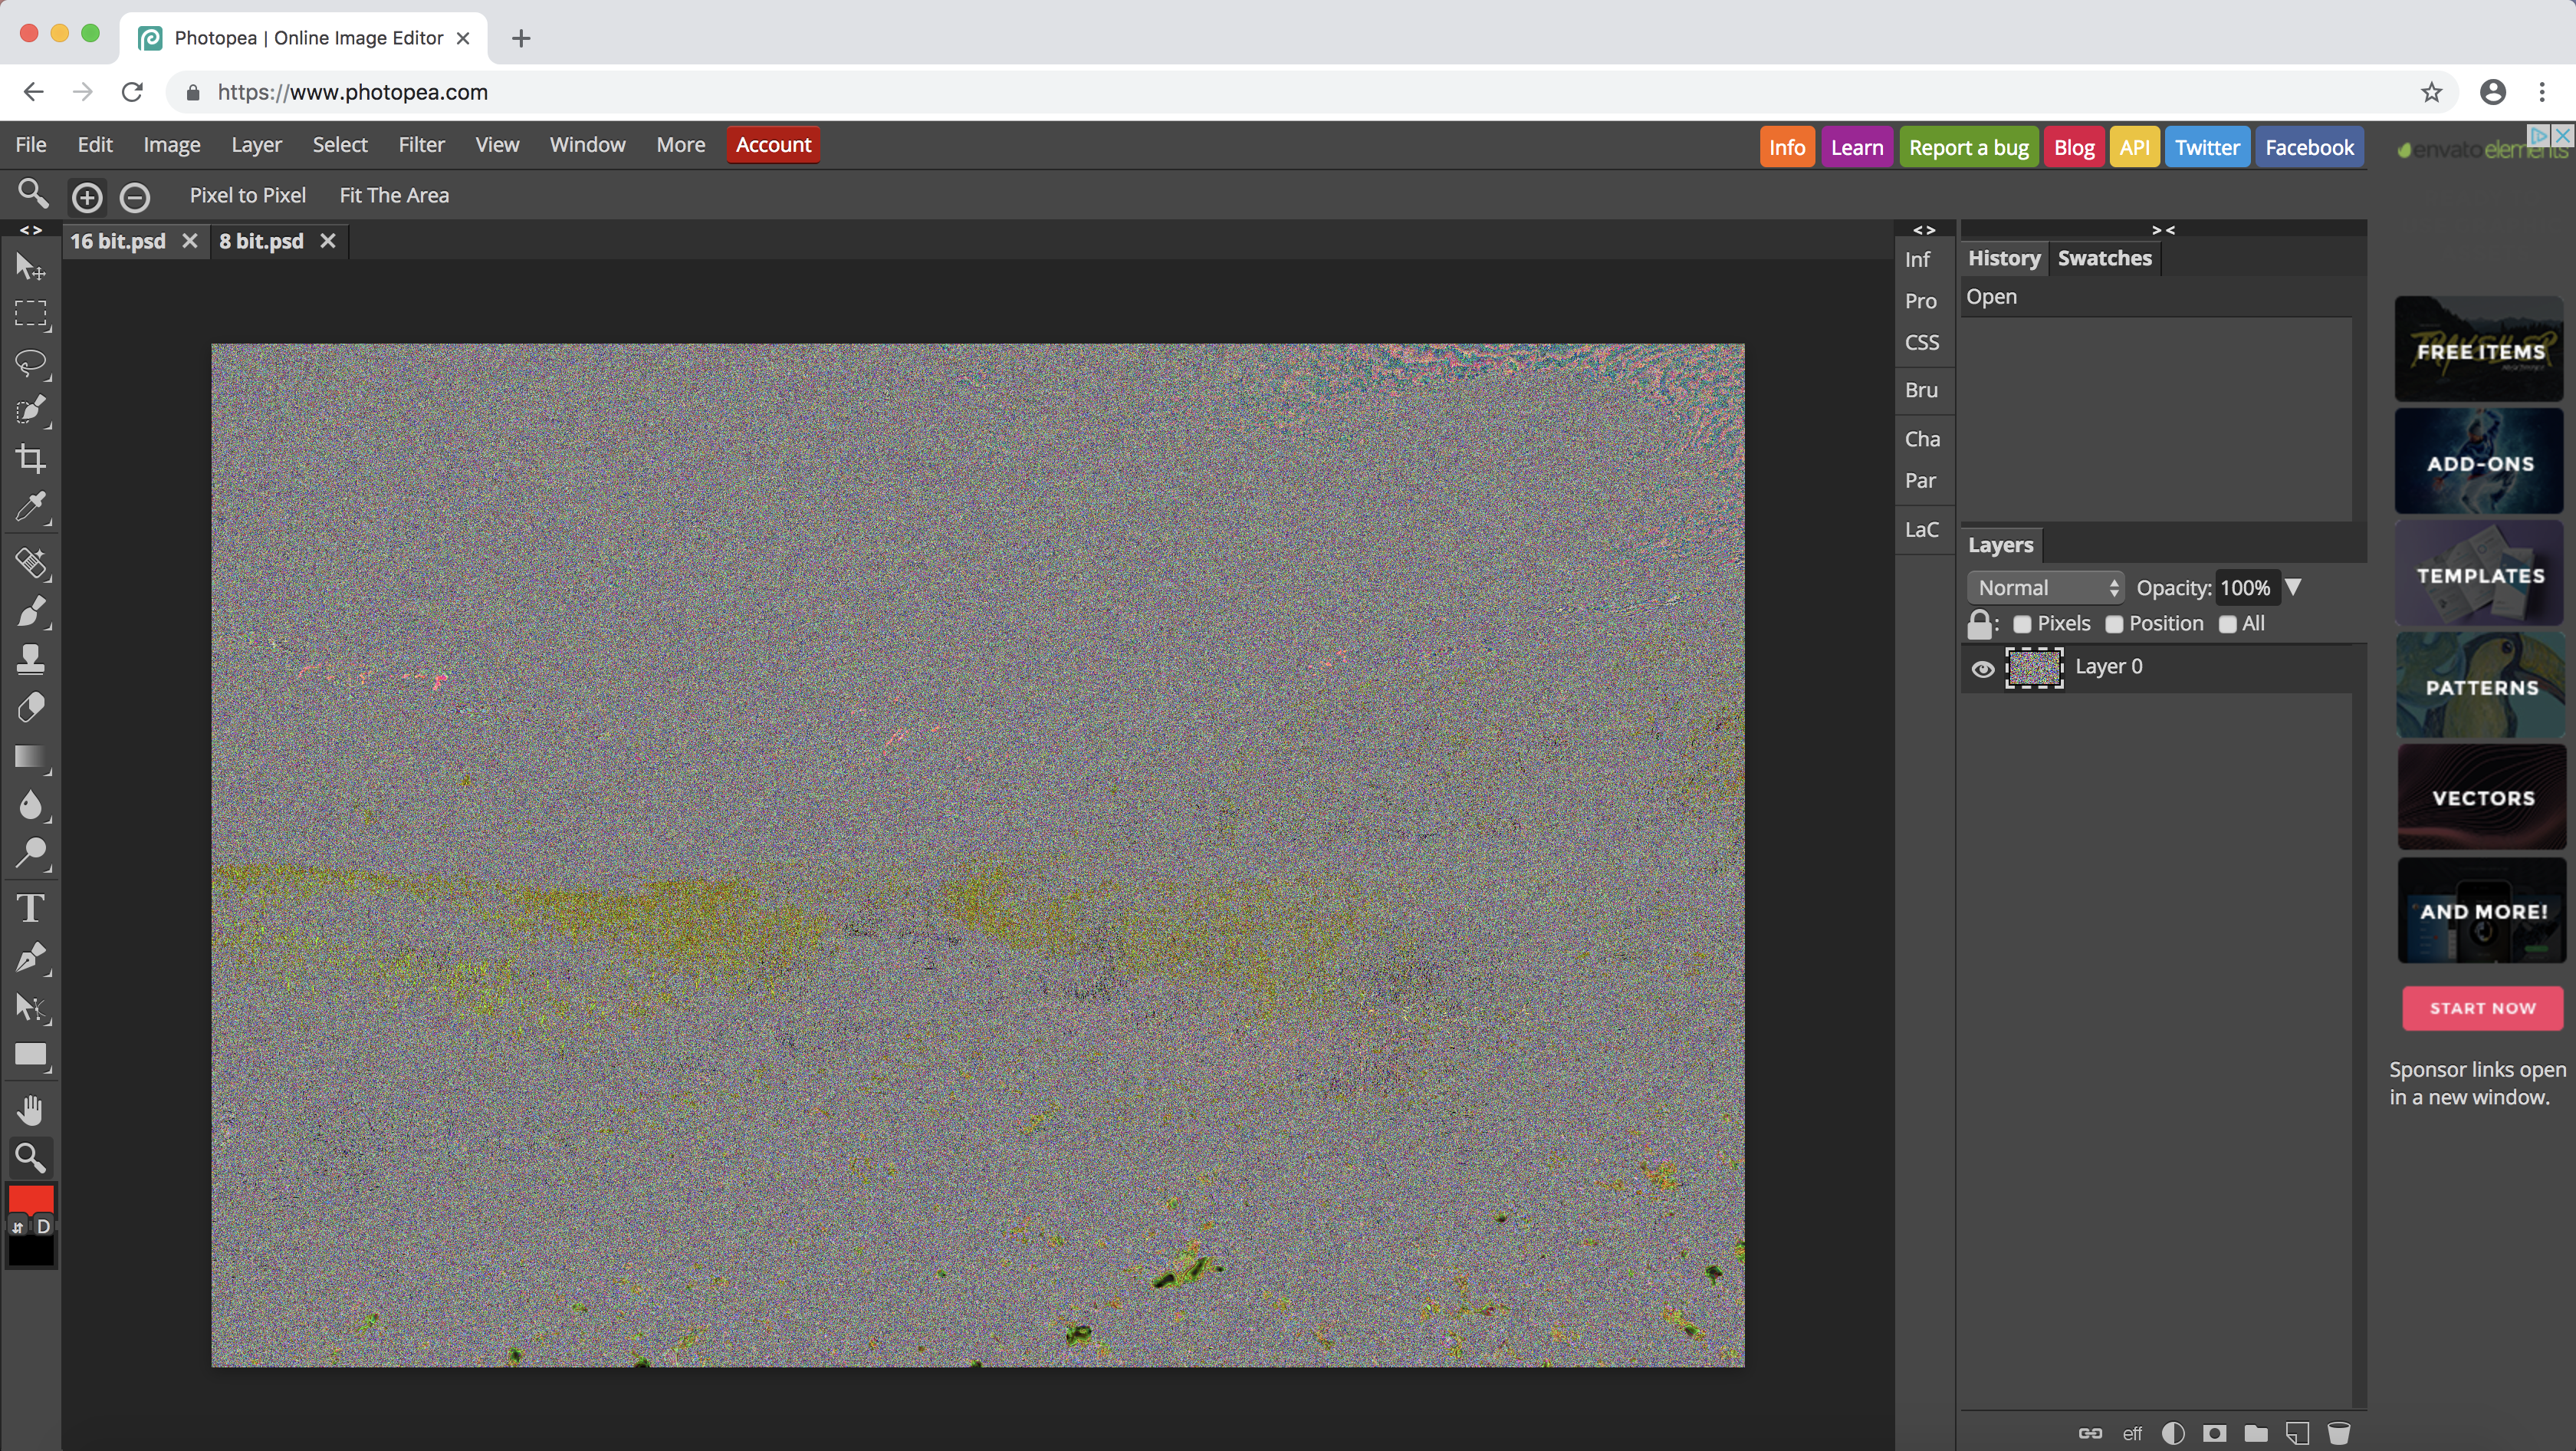
Task: Open the Normal blend mode dropdown
Action: (x=2045, y=587)
